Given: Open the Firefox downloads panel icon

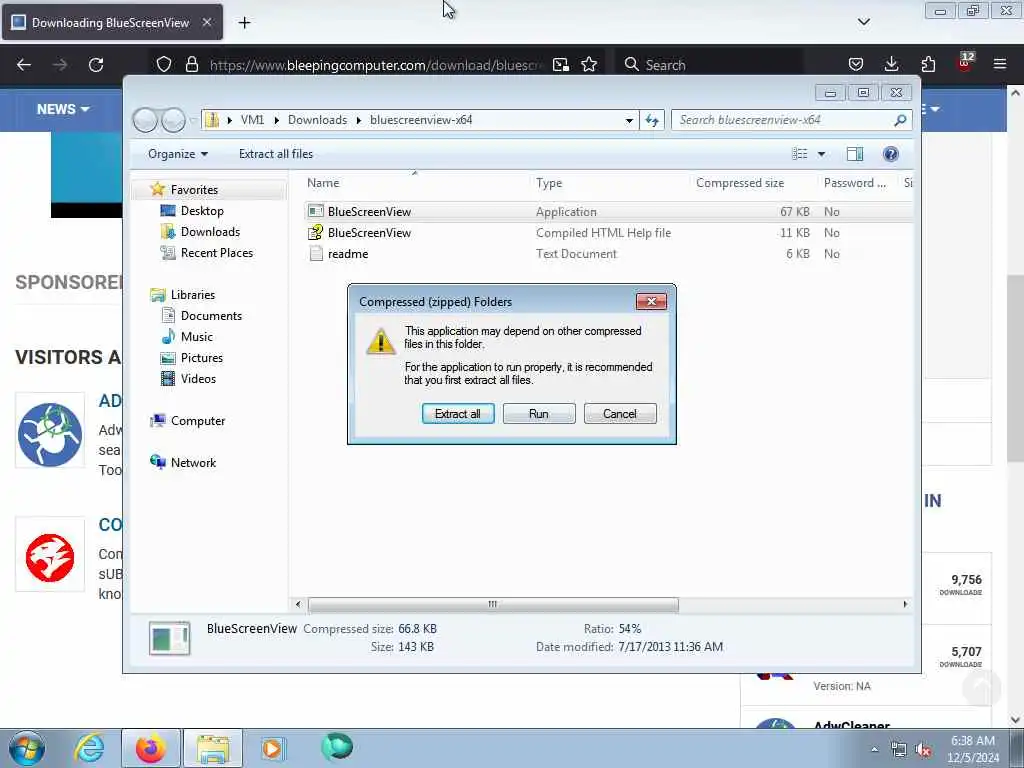Looking at the screenshot, I should (x=891, y=64).
